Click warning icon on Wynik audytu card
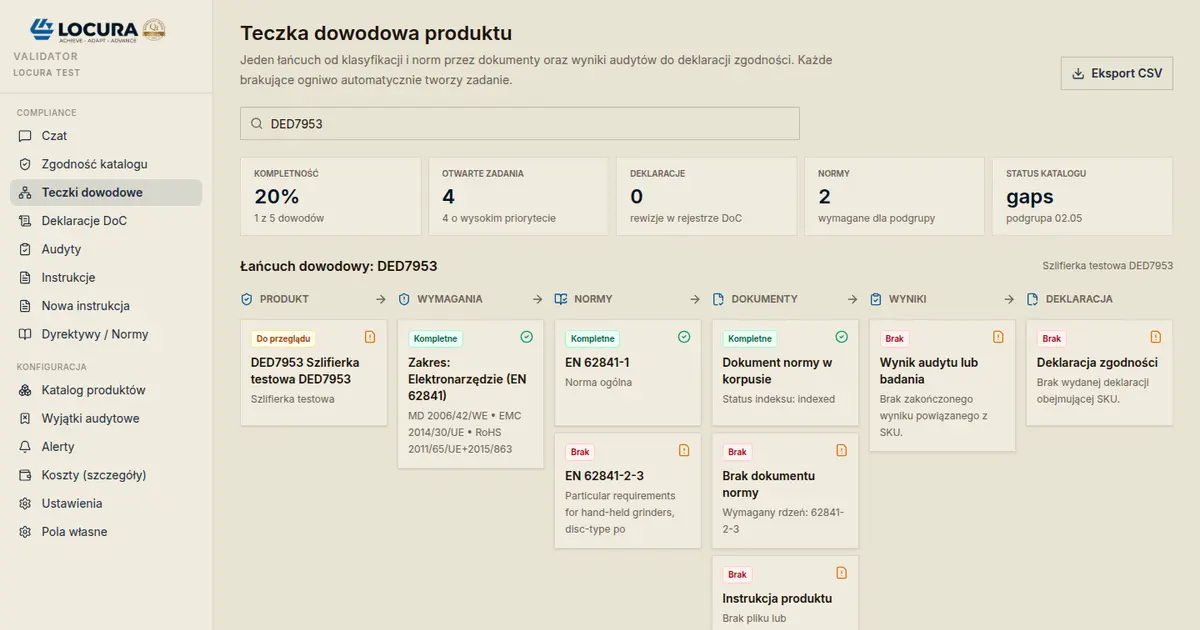This screenshot has width=1200, height=630. tap(998, 337)
